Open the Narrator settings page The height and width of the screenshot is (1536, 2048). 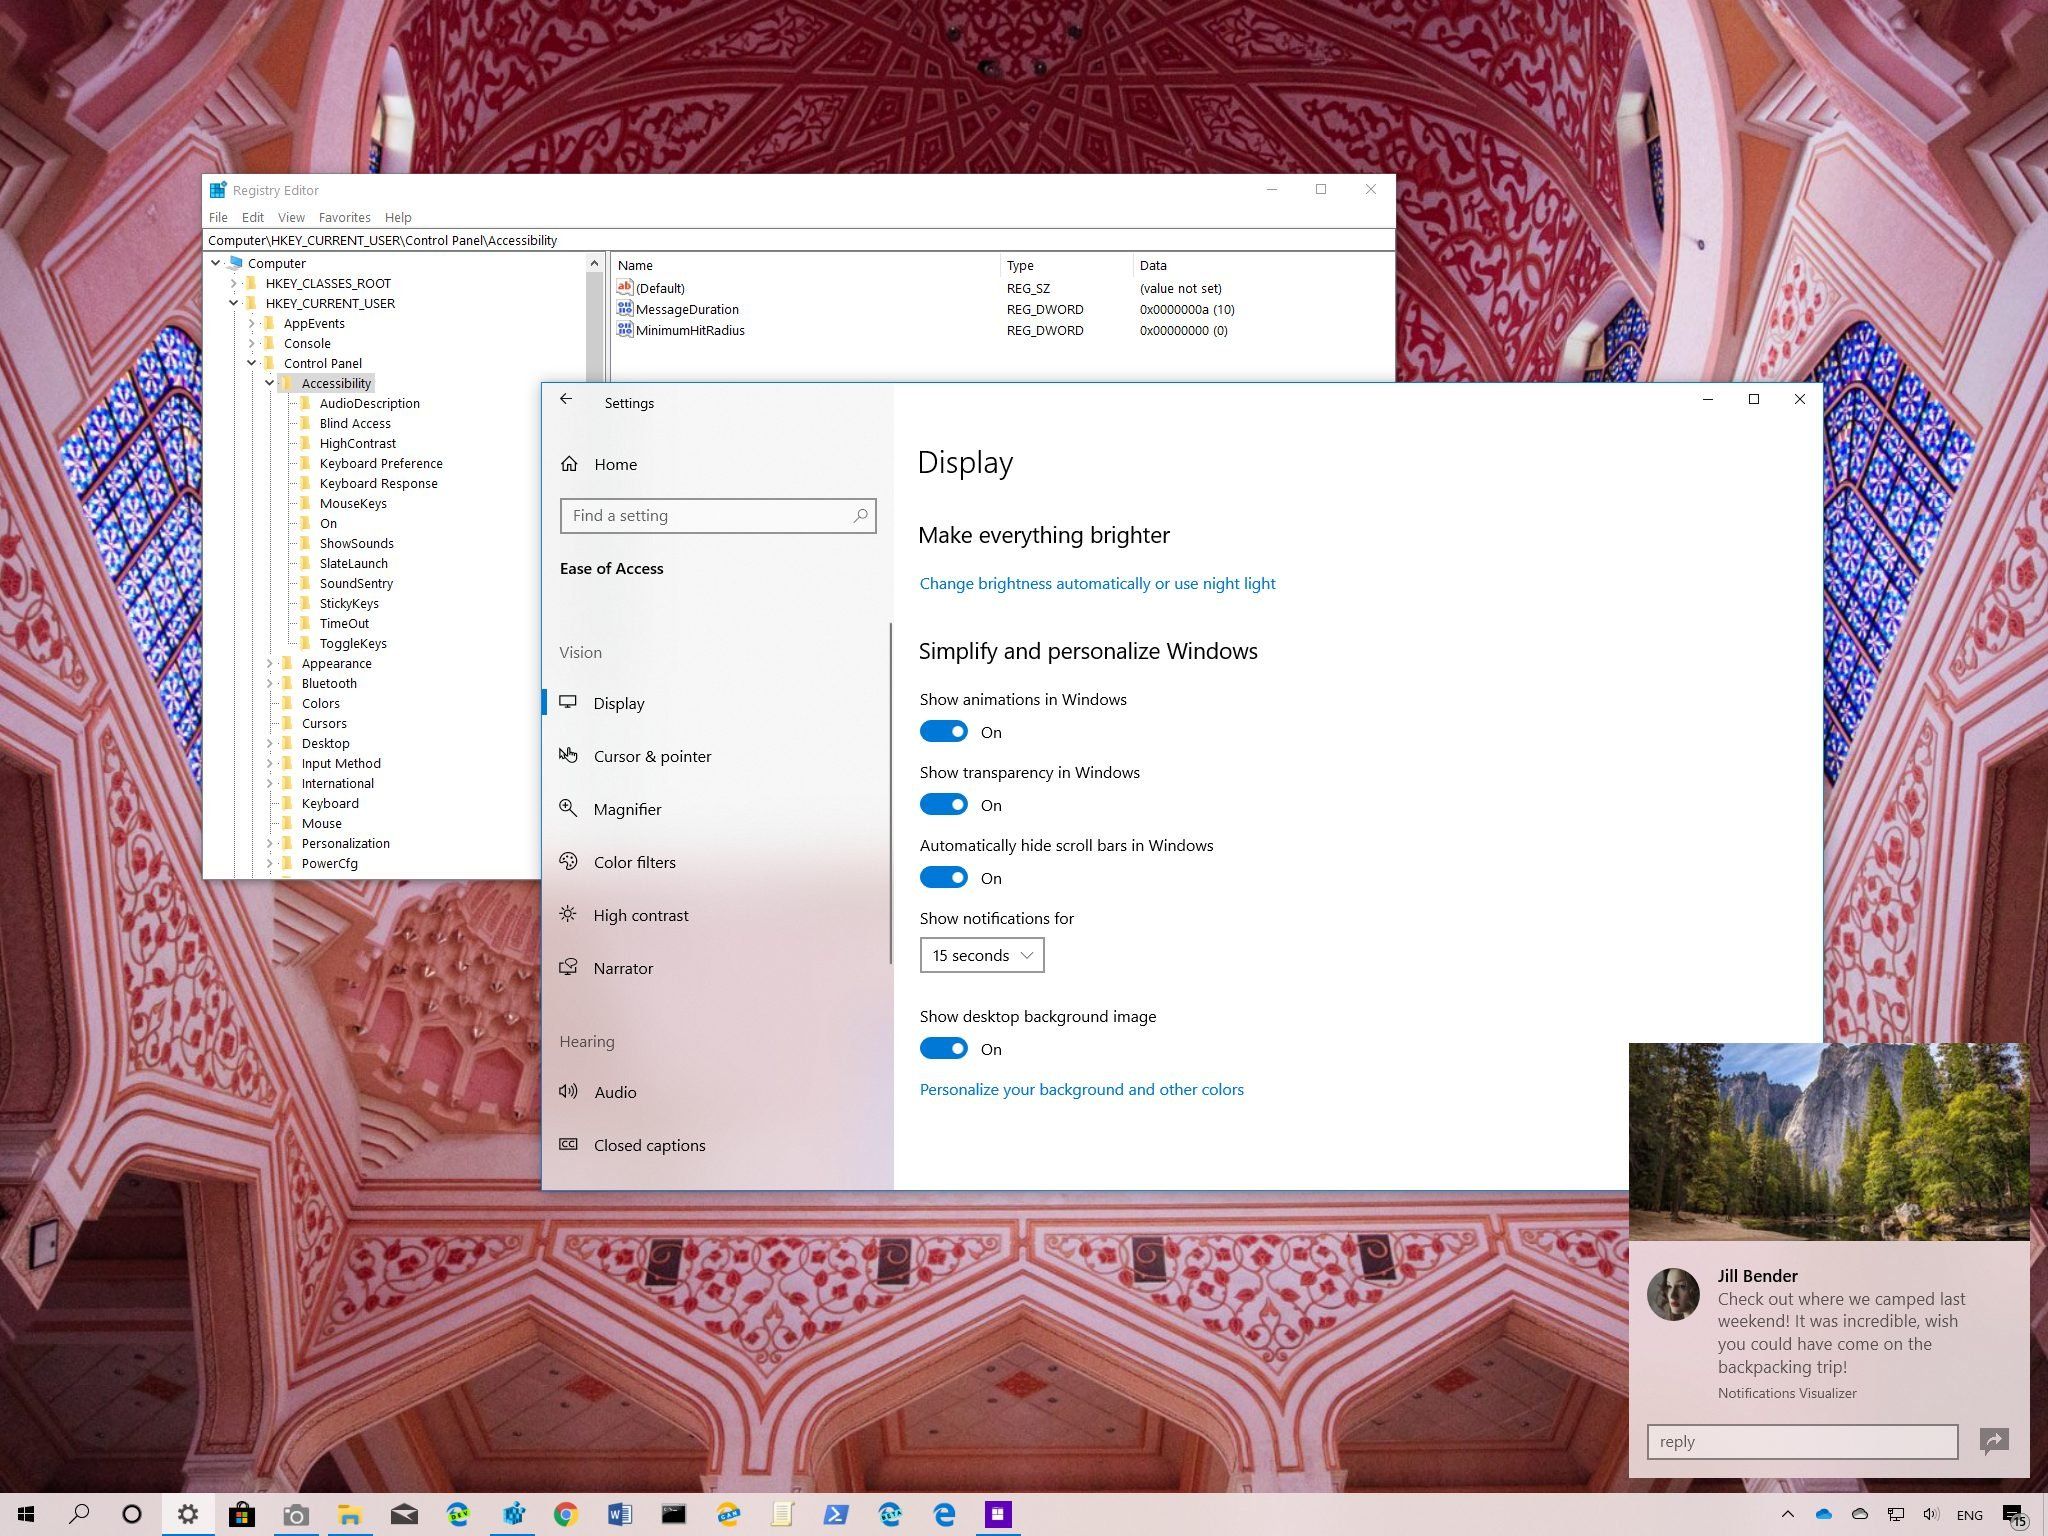tap(622, 968)
